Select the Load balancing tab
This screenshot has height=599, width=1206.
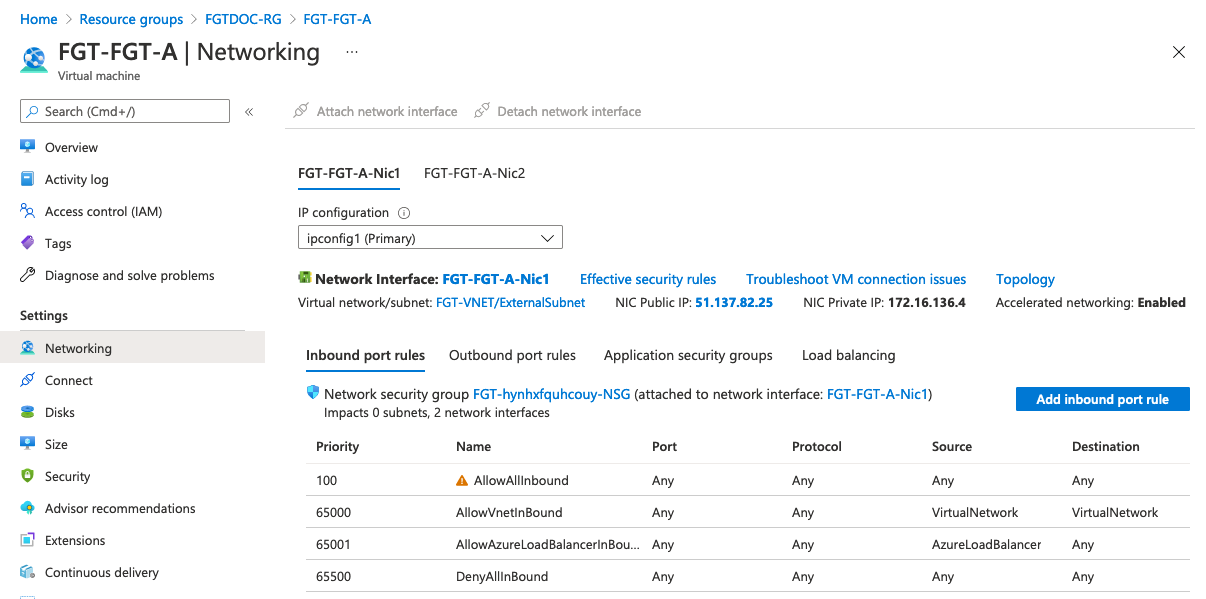[x=848, y=355]
